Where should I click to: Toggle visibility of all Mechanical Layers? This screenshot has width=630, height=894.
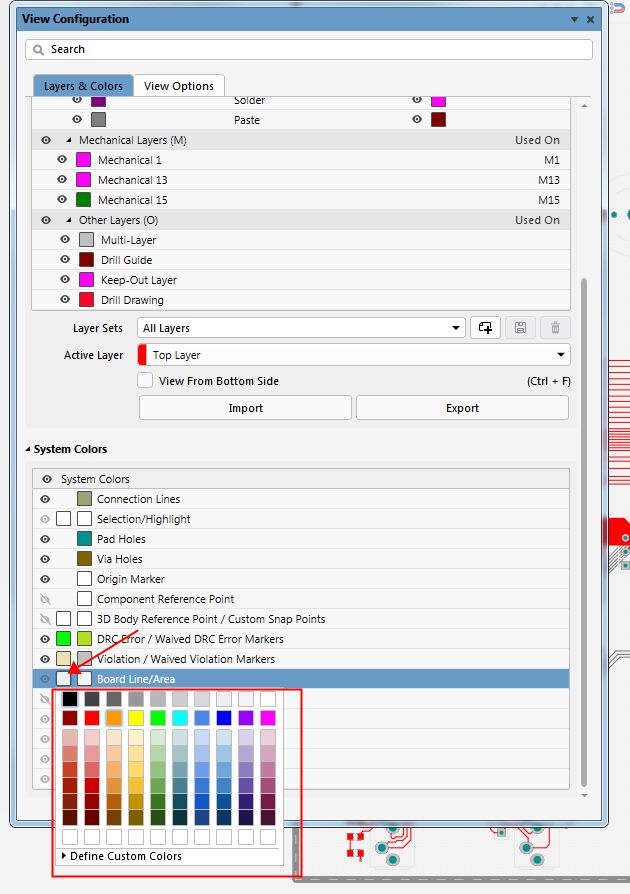46,140
